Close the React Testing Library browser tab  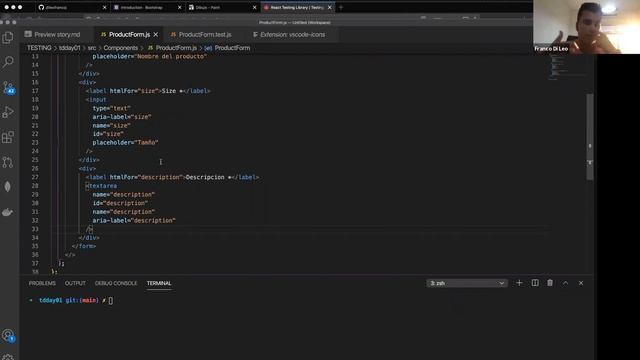(330, 7)
